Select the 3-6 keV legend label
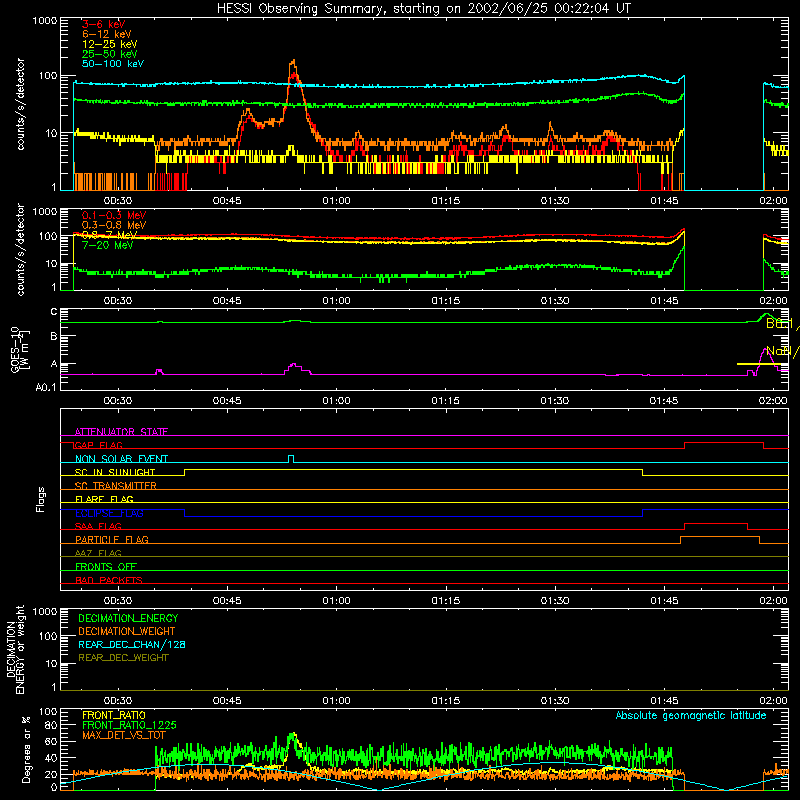Viewport: 800px width, 800px height. 103,24
